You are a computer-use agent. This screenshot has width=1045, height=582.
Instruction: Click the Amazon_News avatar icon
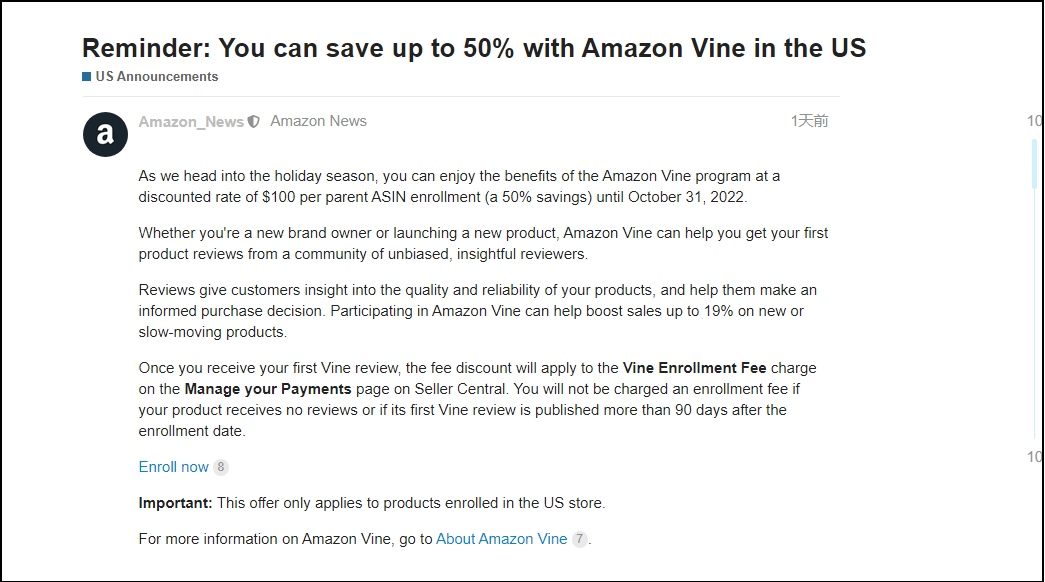coord(105,134)
